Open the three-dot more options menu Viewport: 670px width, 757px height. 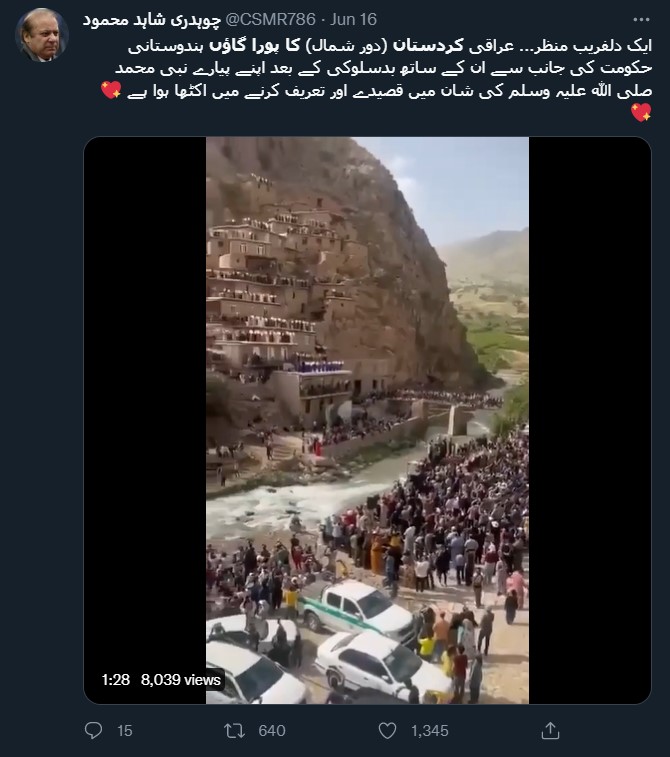[641, 20]
